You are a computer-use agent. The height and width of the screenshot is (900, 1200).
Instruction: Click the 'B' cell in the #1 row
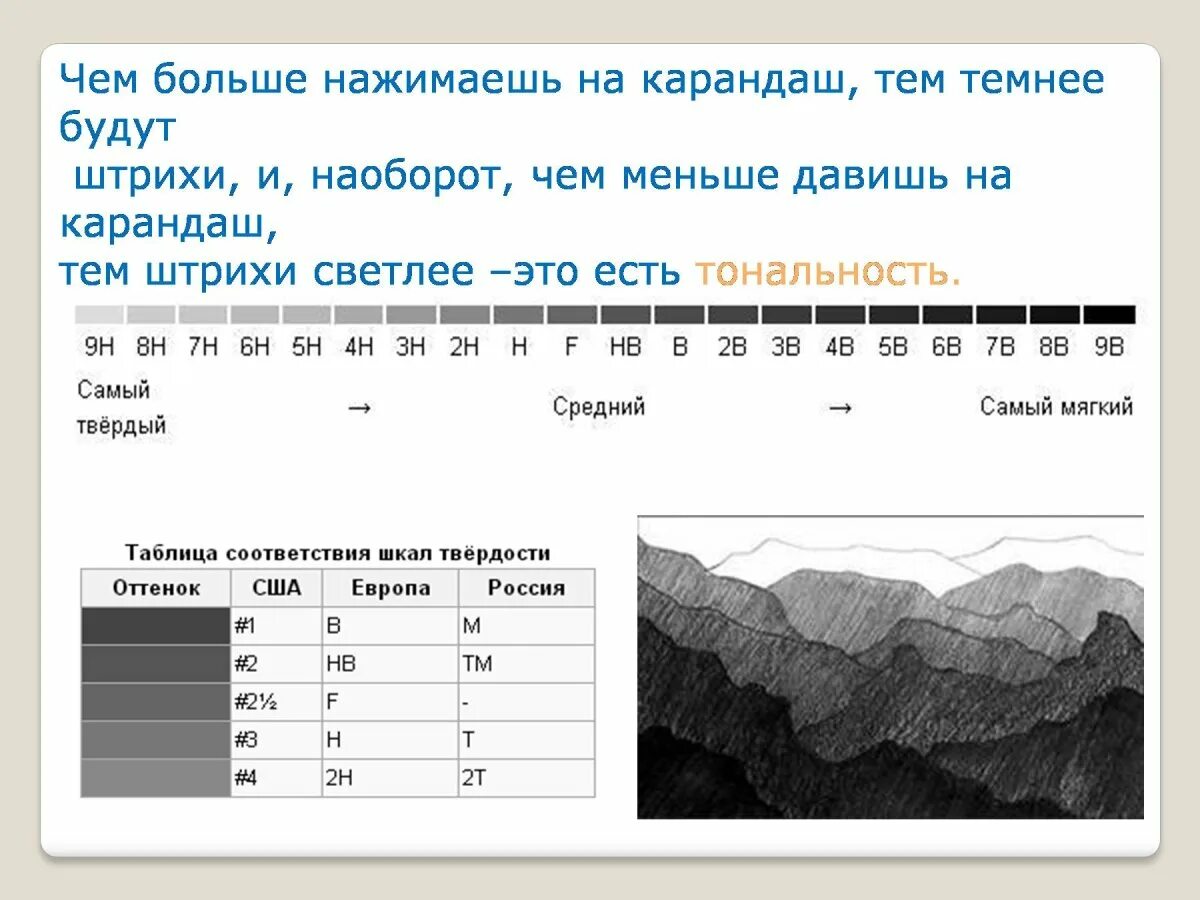(x=390, y=626)
